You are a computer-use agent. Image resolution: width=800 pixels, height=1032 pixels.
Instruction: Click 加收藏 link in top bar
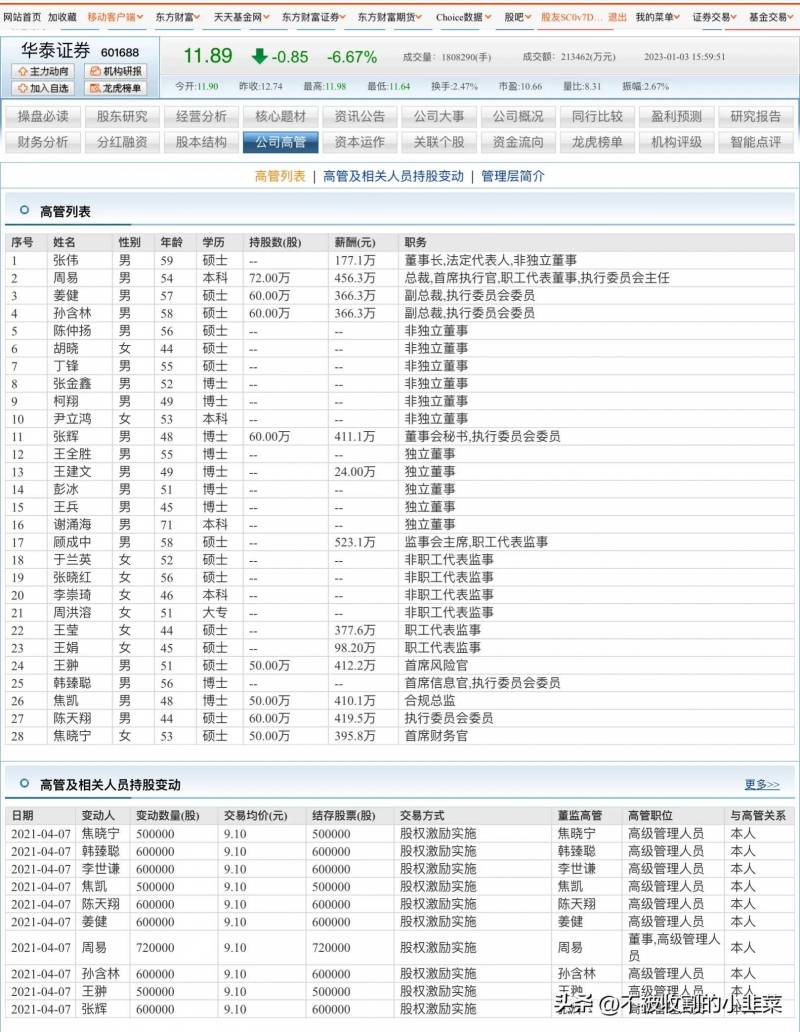62,17
